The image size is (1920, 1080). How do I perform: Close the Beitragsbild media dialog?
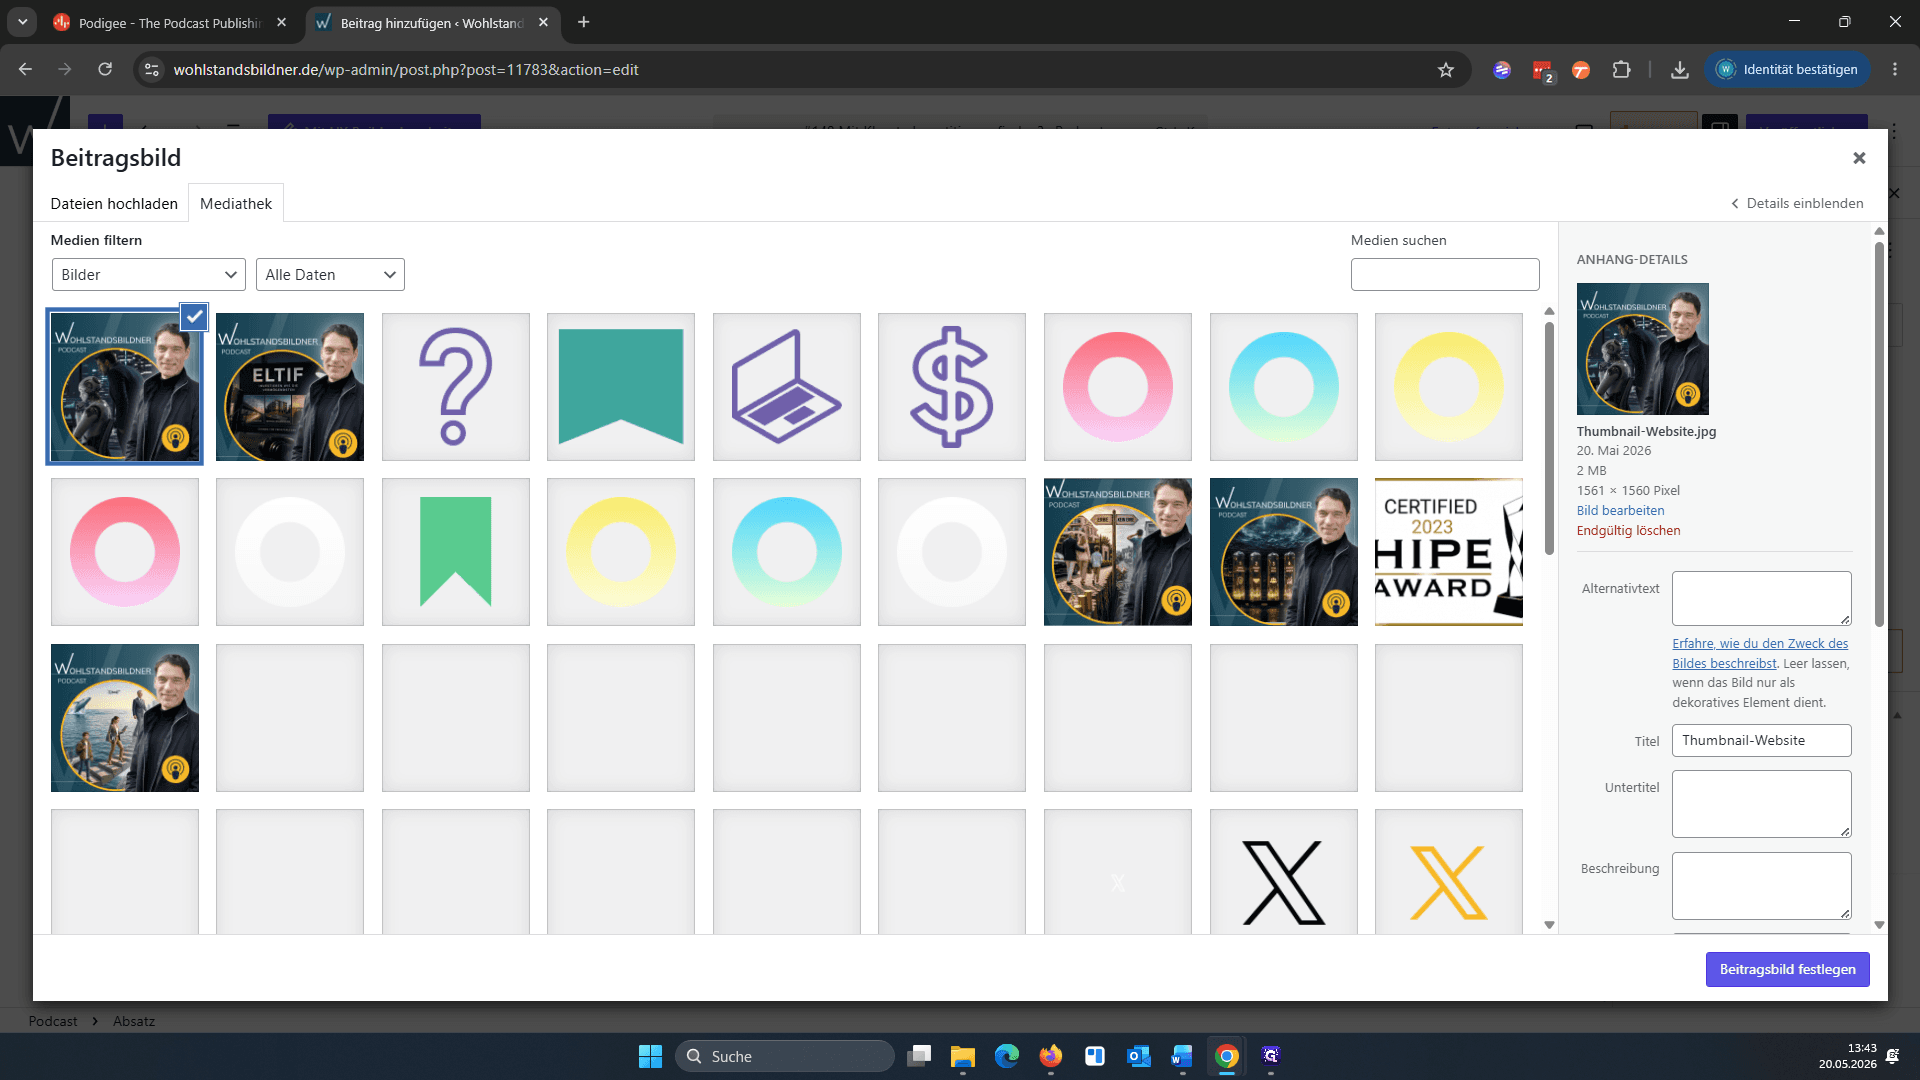(1859, 158)
